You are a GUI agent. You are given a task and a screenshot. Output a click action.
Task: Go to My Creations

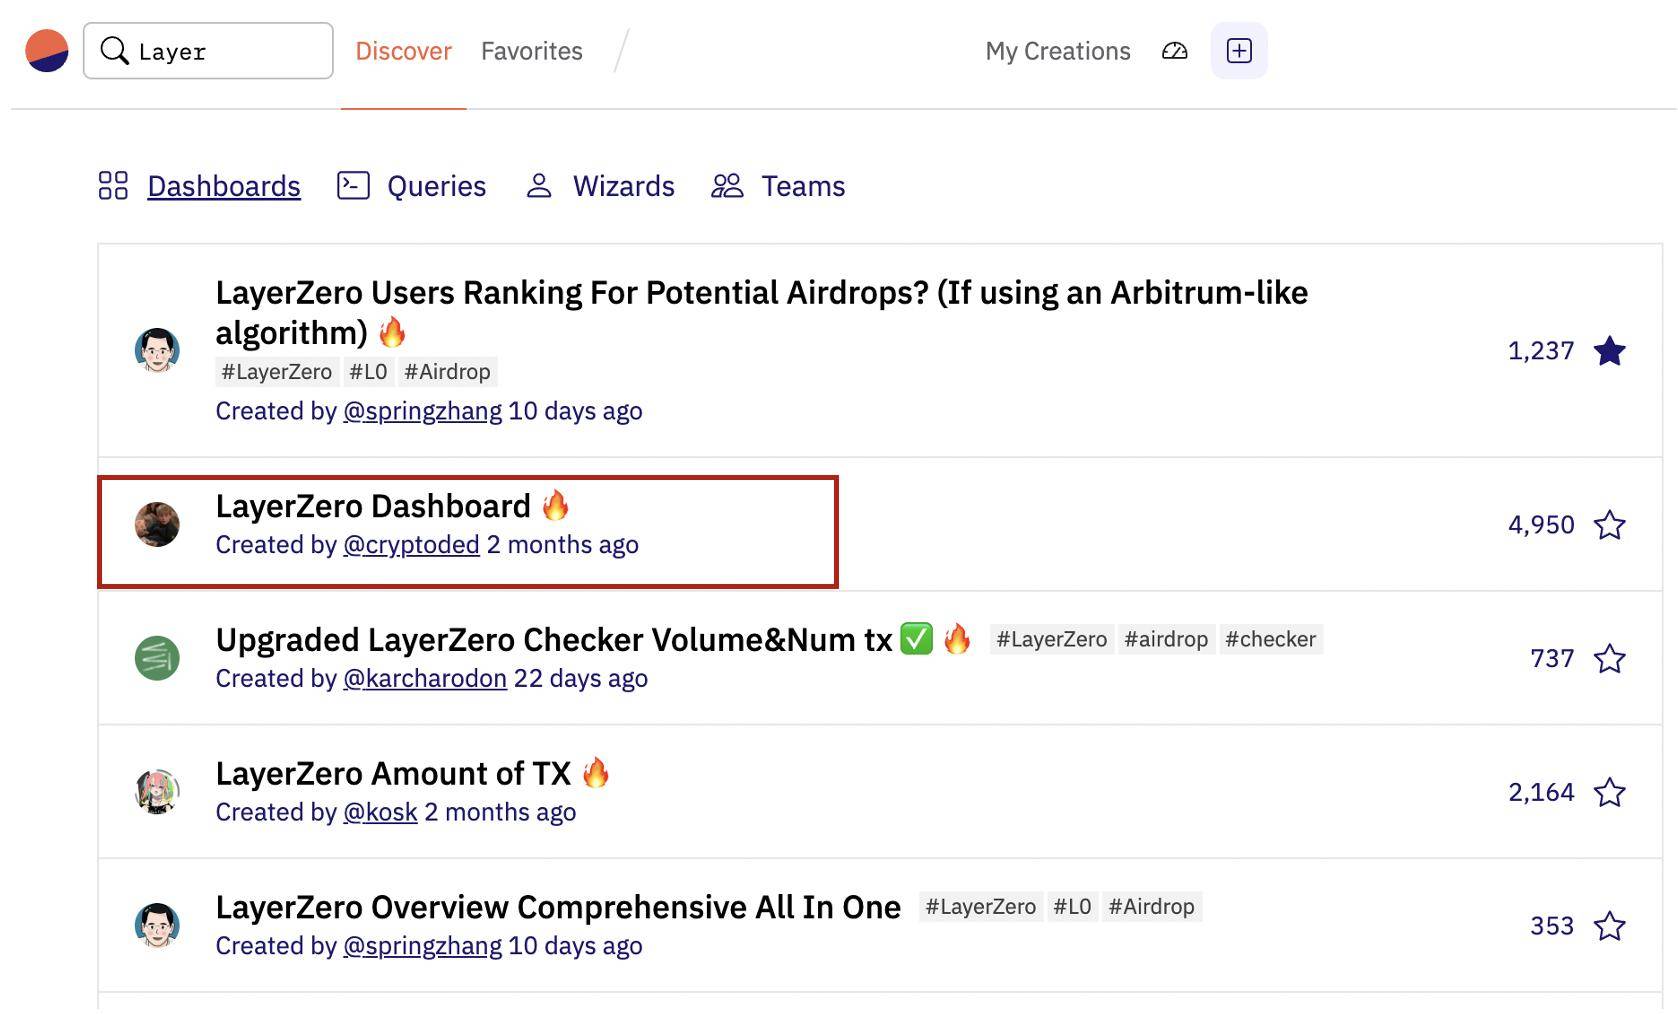pos(1058,51)
